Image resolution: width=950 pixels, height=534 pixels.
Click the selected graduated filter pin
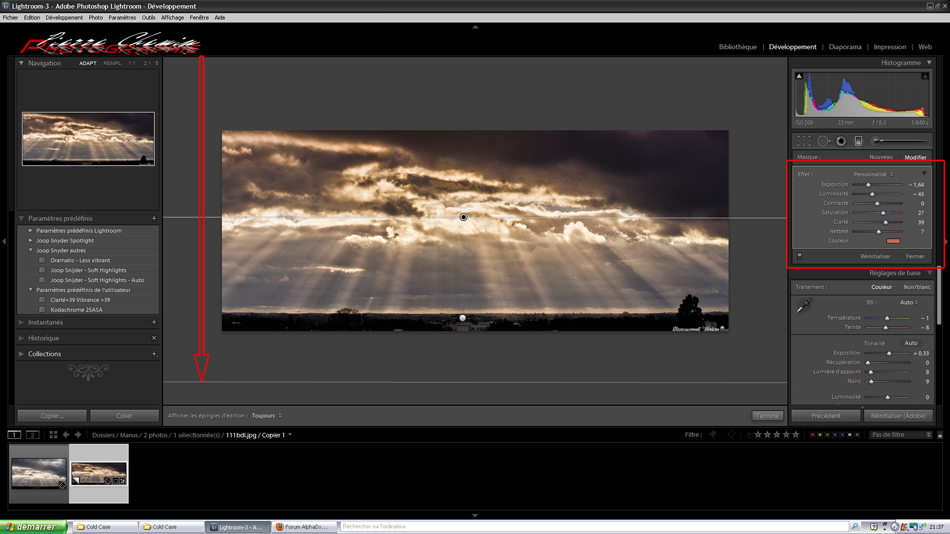(x=463, y=217)
